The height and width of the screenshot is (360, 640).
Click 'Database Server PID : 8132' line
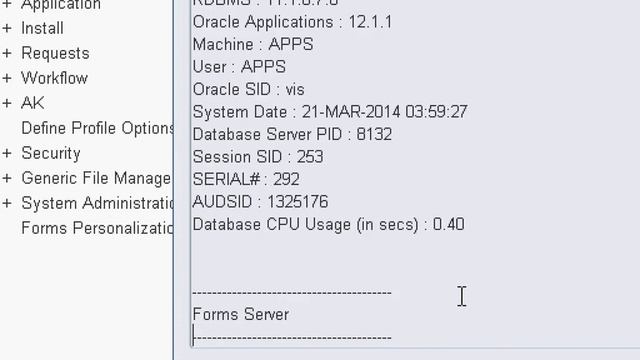pyautogui.click(x=292, y=134)
